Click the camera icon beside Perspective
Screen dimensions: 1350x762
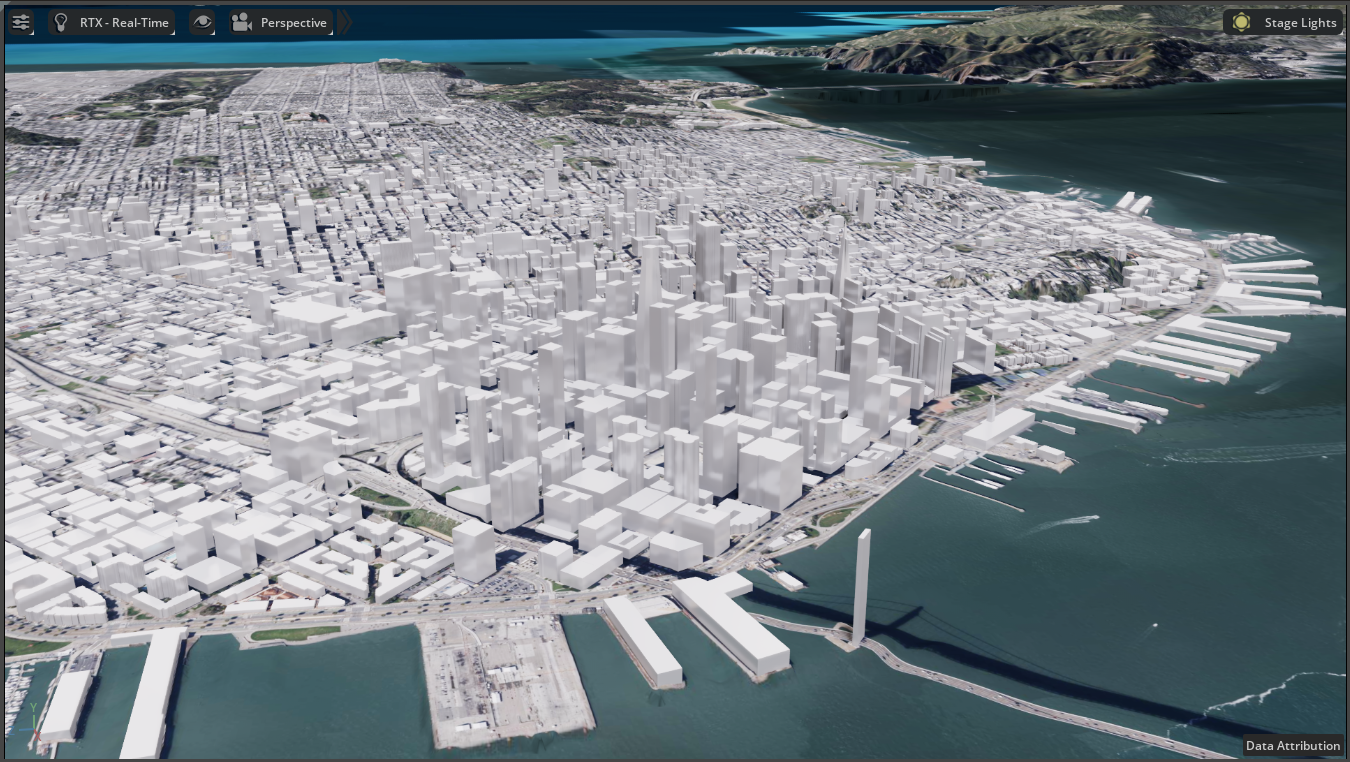pos(240,22)
